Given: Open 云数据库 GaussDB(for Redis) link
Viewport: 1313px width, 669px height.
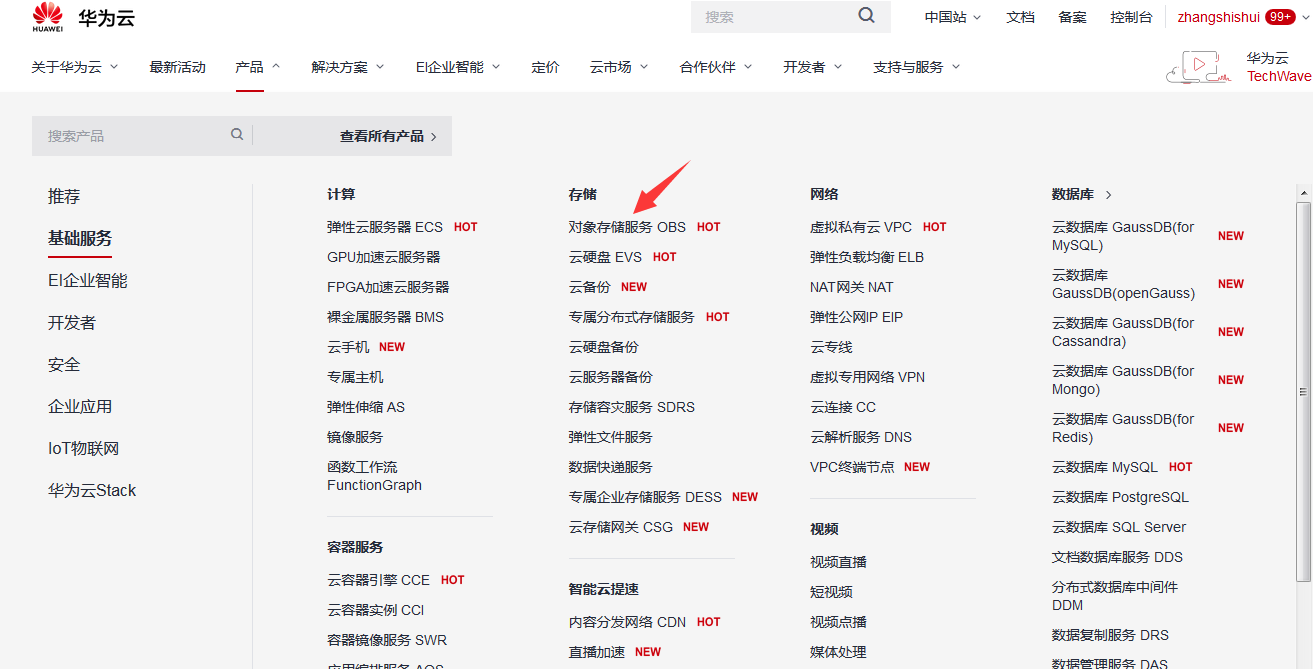Looking at the screenshot, I should click(1123, 428).
